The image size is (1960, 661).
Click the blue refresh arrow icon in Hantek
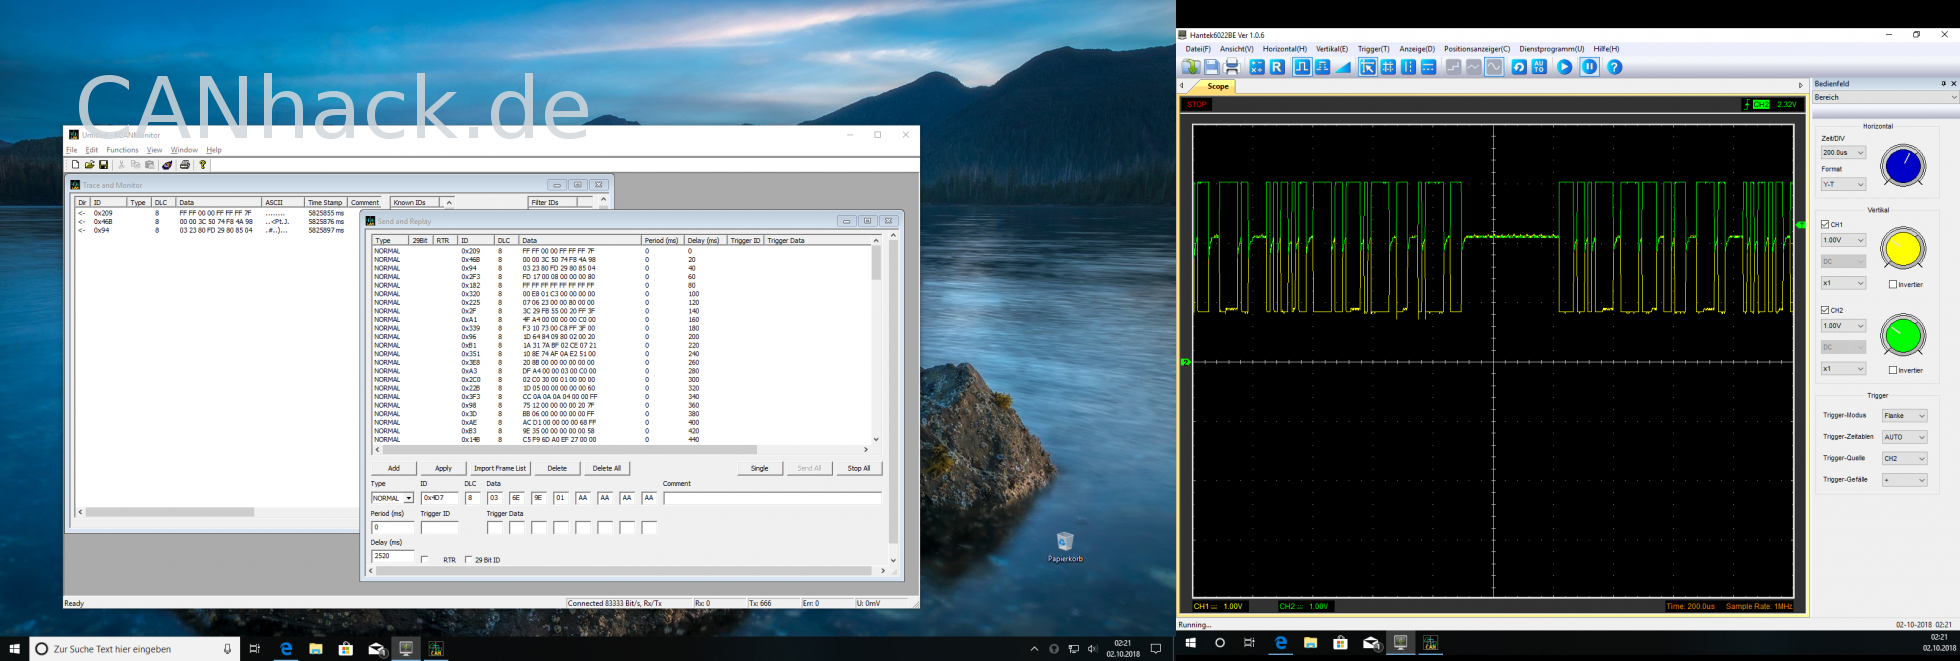(1519, 67)
